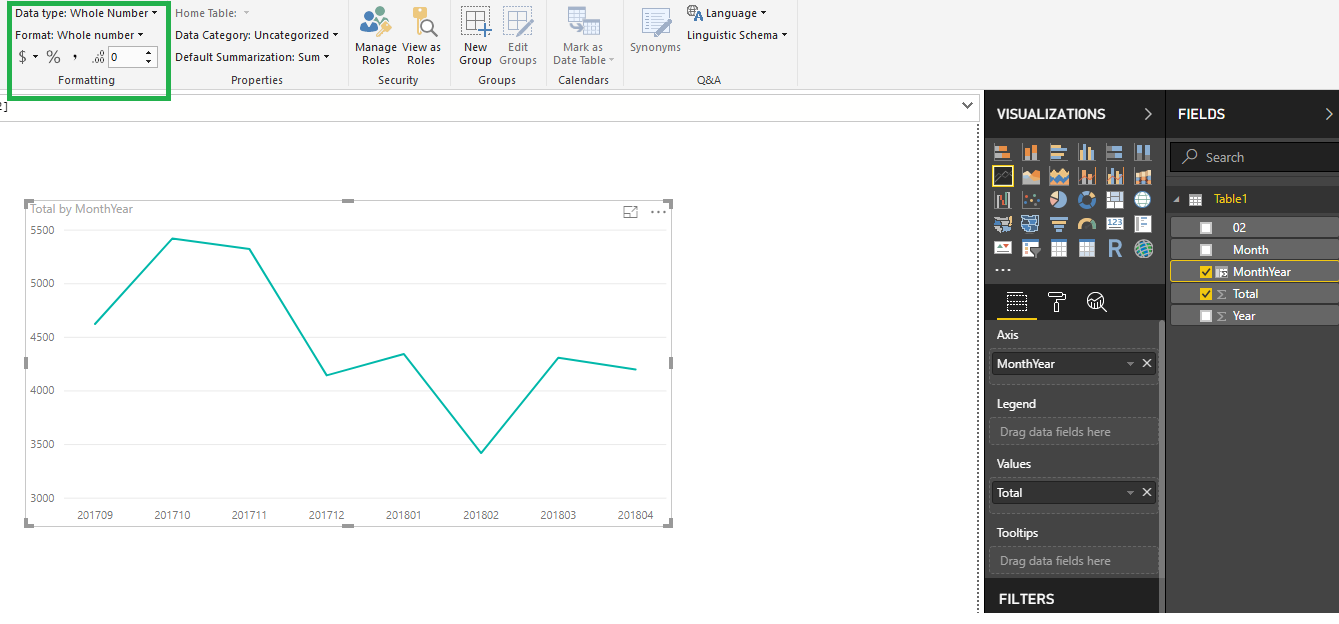This screenshot has width=1339, height=624.
Task: Select the scatter chart visualization
Action: [1030, 201]
